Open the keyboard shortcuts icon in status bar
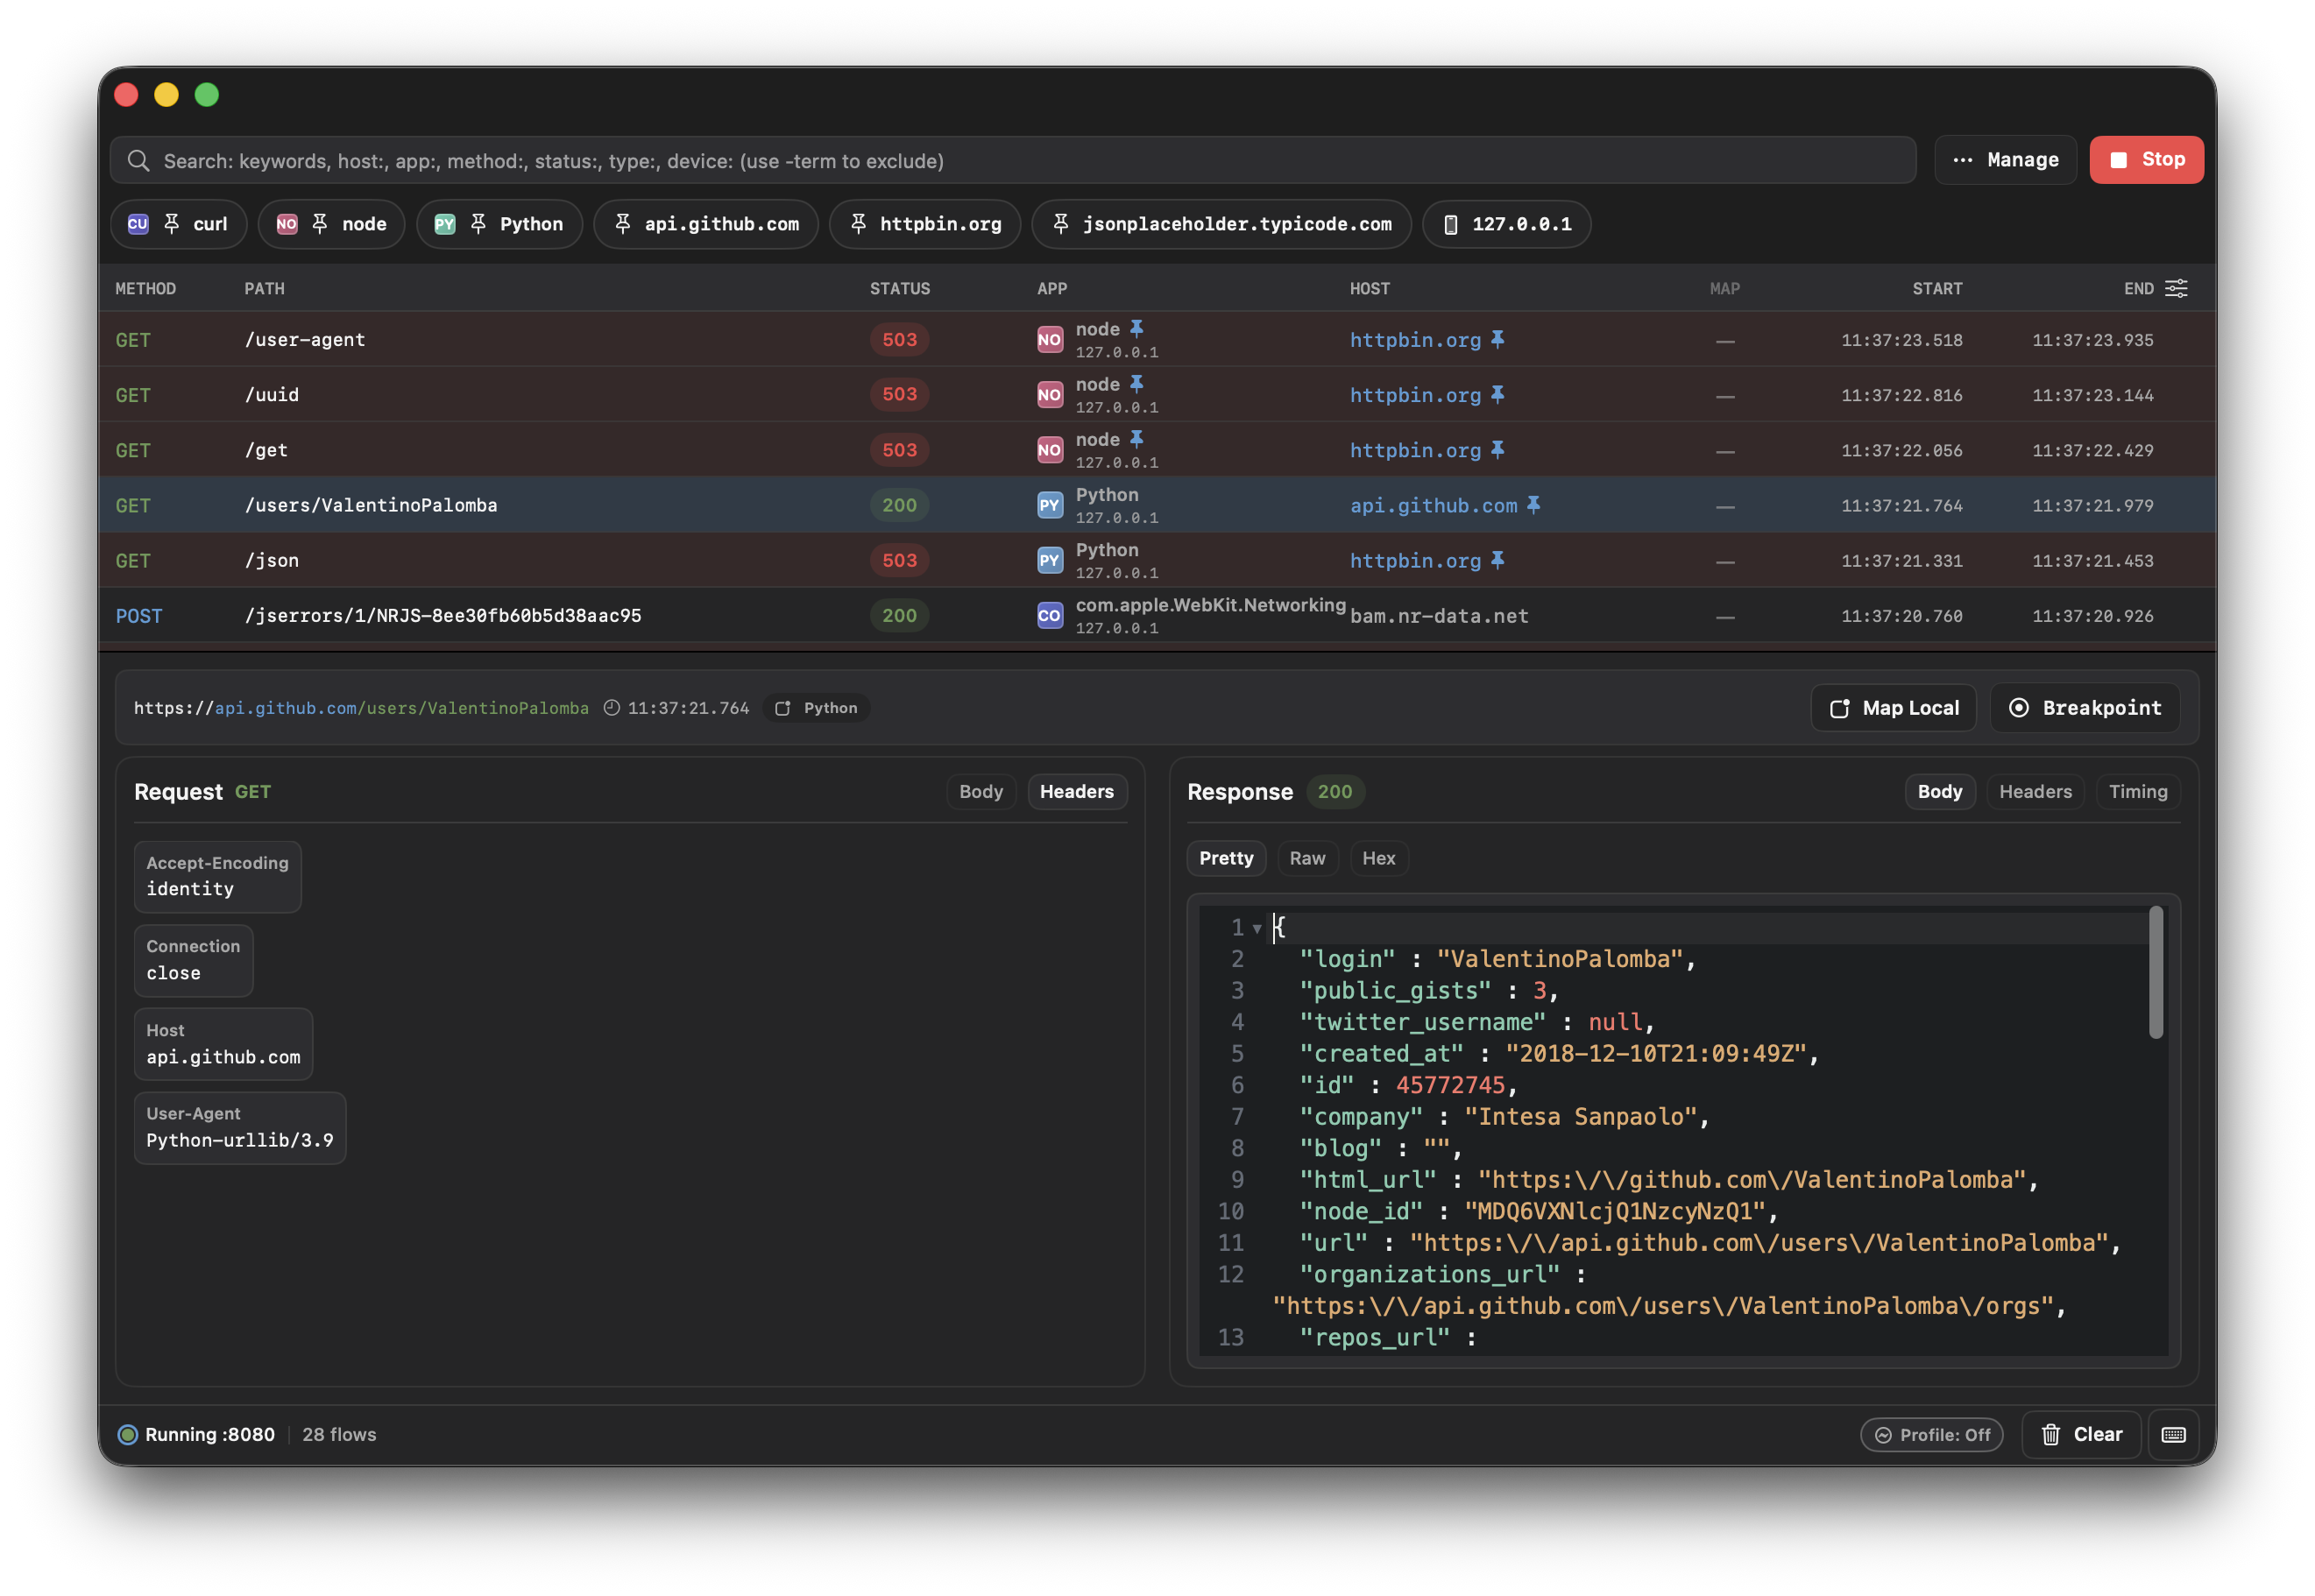Viewport: 2315px width, 1596px height. coord(2173,1434)
